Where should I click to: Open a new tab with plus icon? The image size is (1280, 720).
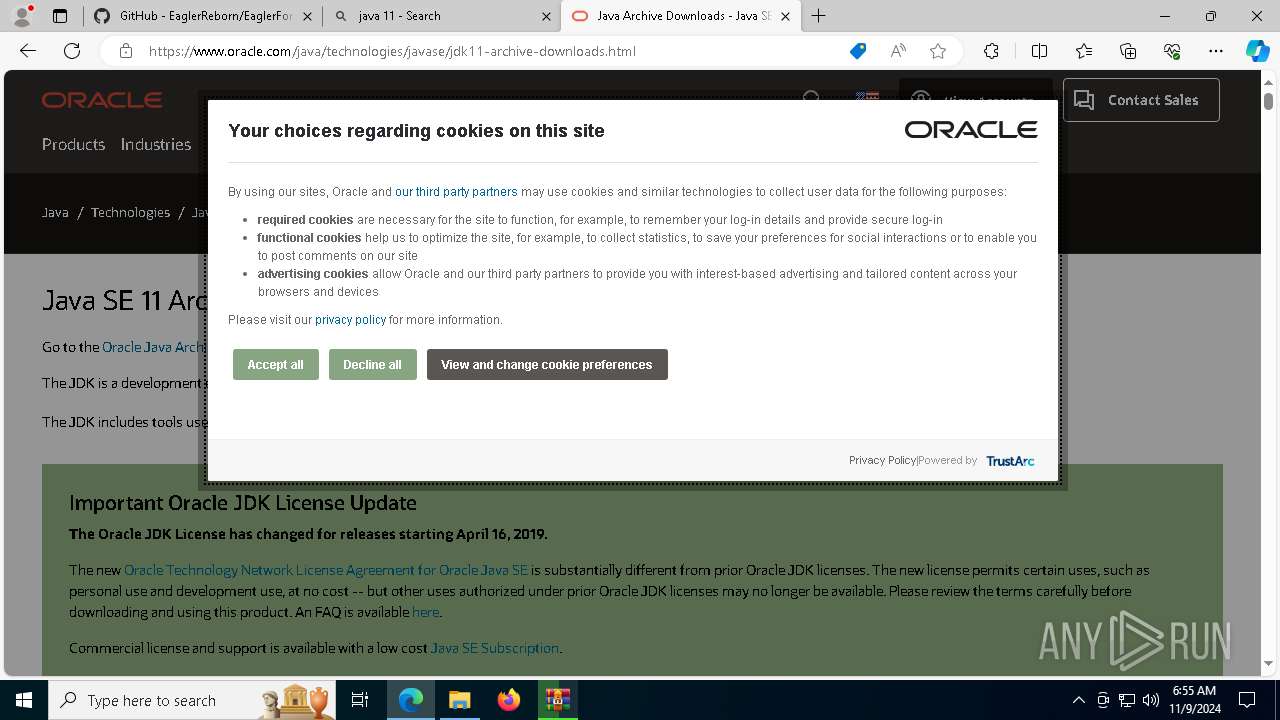pyautogui.click(x=819, y=16)
